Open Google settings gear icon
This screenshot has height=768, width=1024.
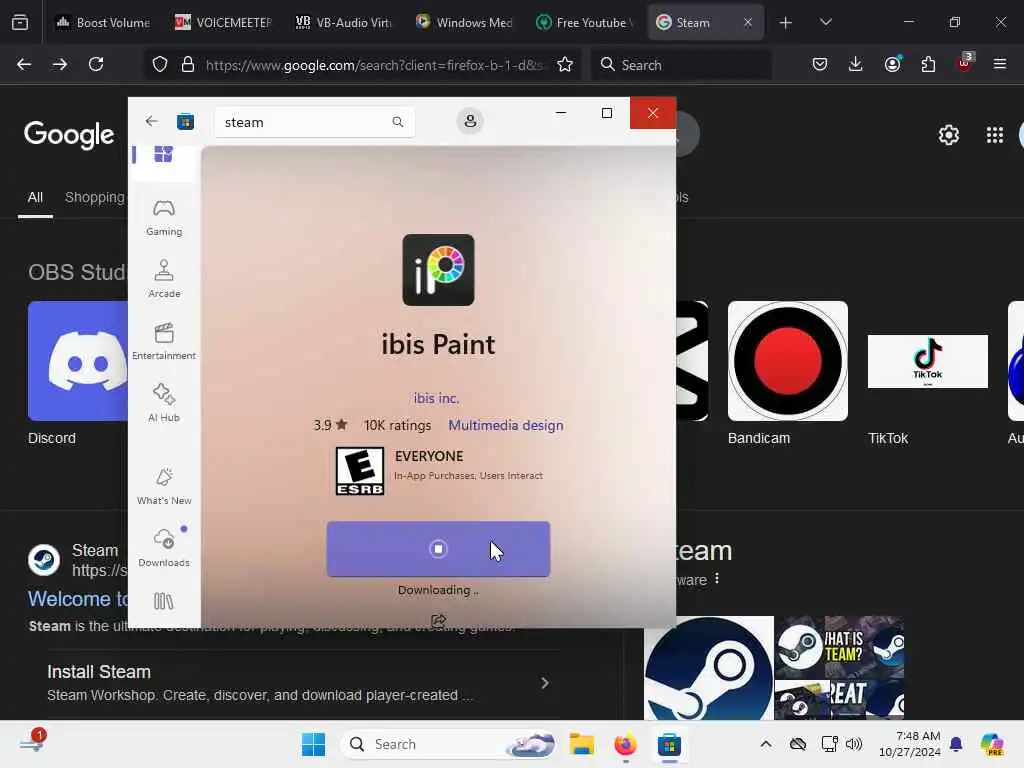pos(948,135)
